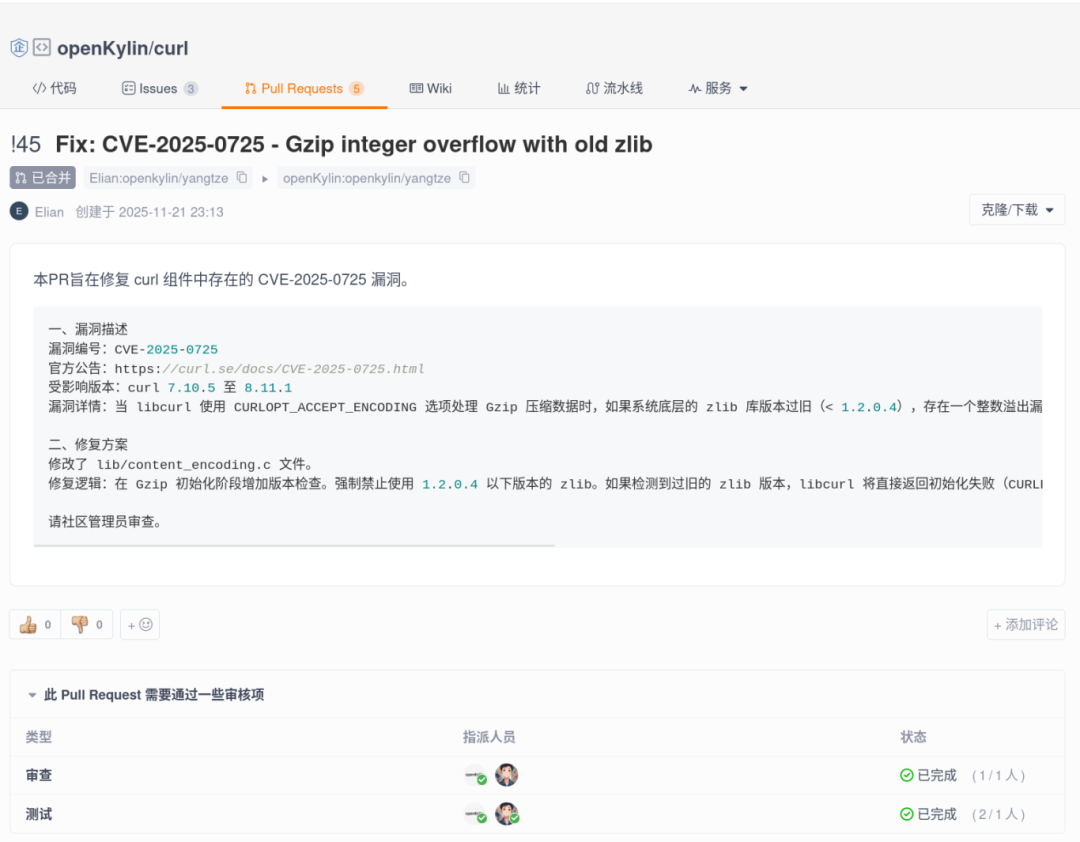The height and width of the screenshot is (842, 1080).
Task: Copy the source branch Elian:openkylin/yangtze
Action: pos(241,178)
